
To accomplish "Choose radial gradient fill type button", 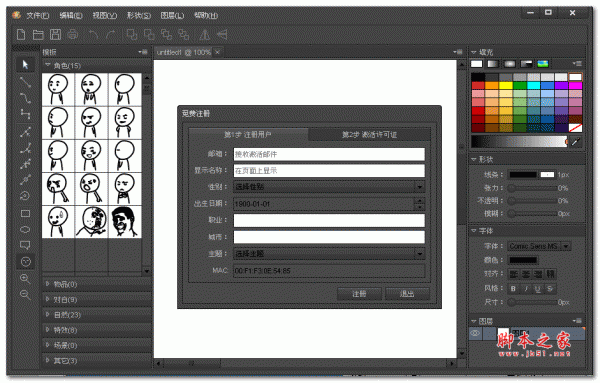I will [509, 64].
